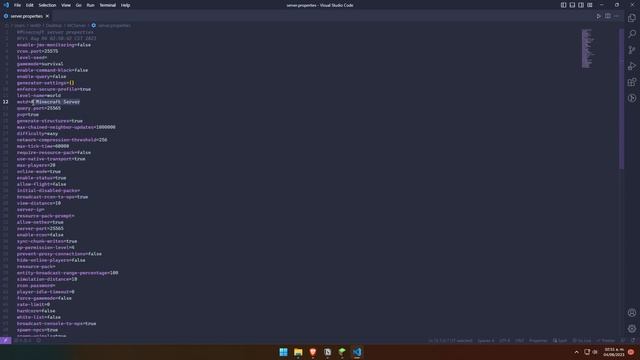Click the difficulty=easy line

37,133
